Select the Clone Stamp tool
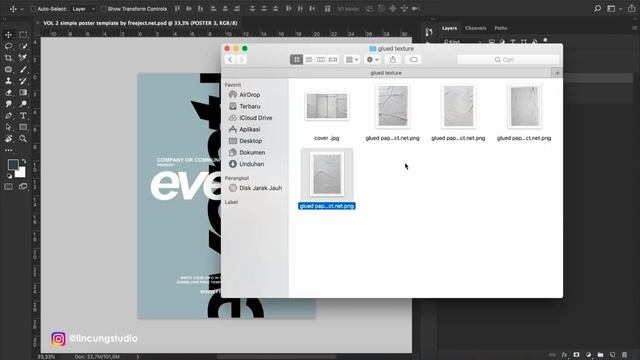The width and height of the screenshot is (640, 360). pyautogui.click(x=8, y=81)
